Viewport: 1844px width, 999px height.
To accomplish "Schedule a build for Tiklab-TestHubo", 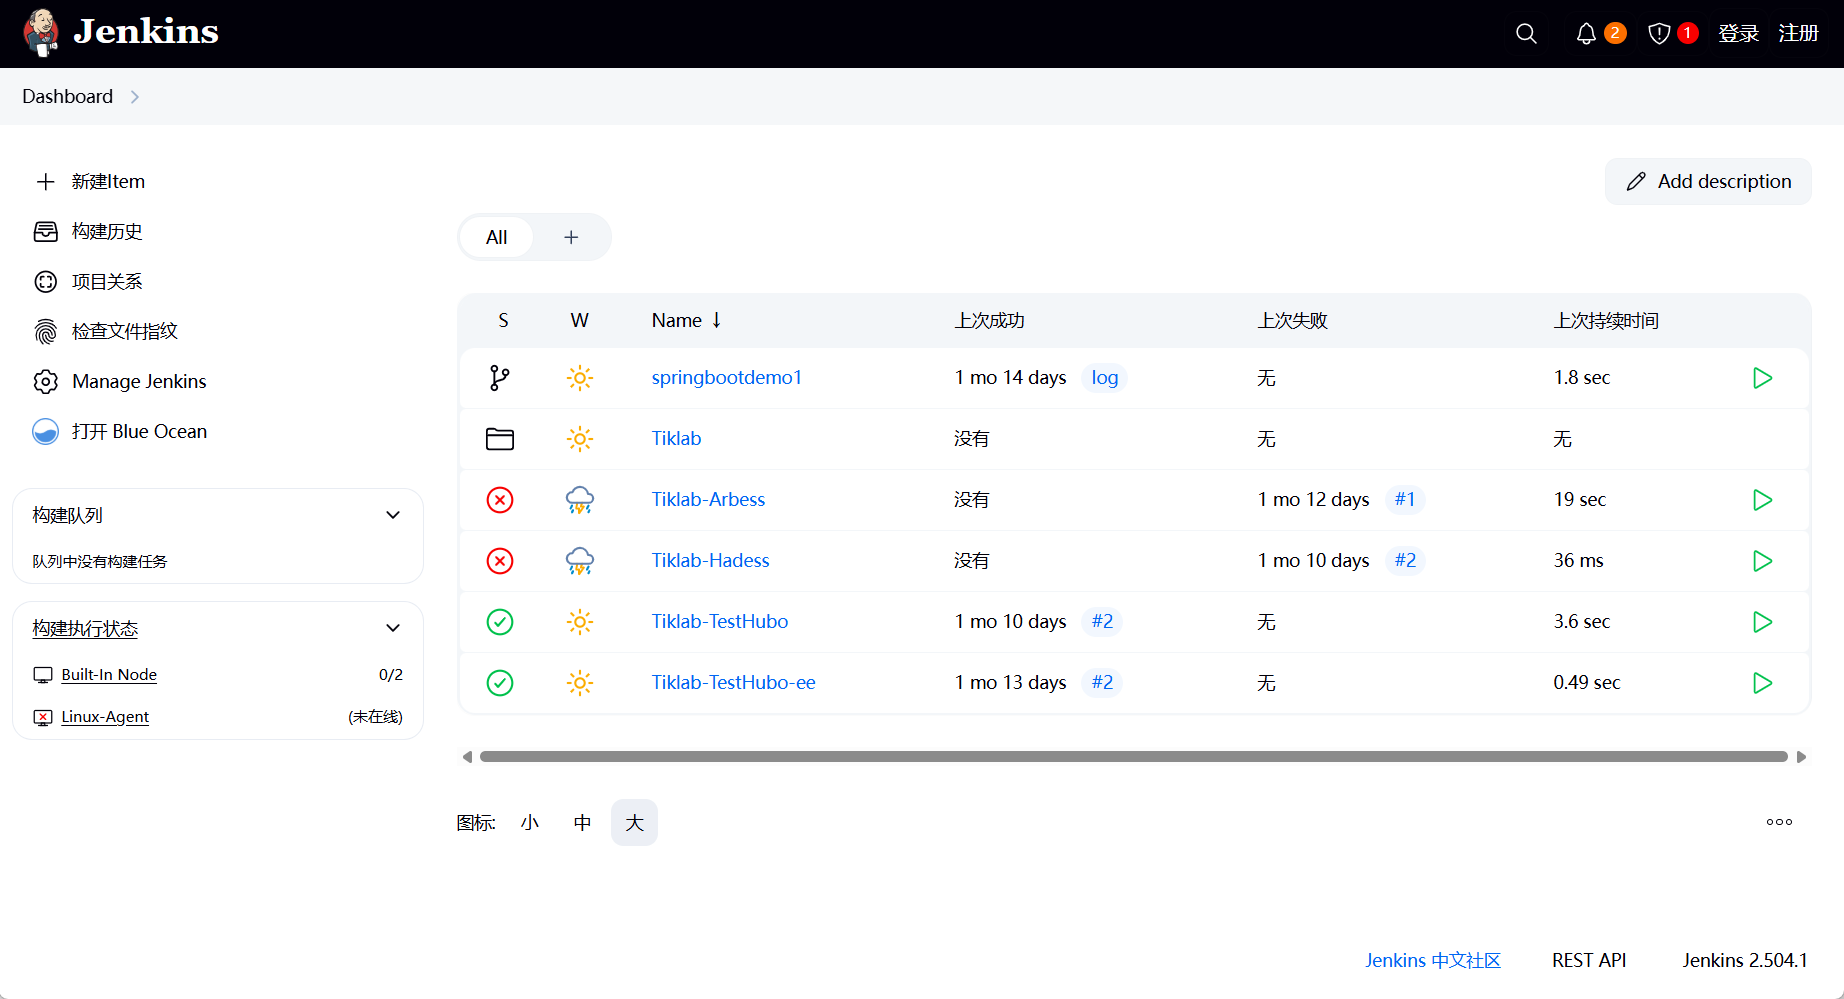I will coord(1763,622).
